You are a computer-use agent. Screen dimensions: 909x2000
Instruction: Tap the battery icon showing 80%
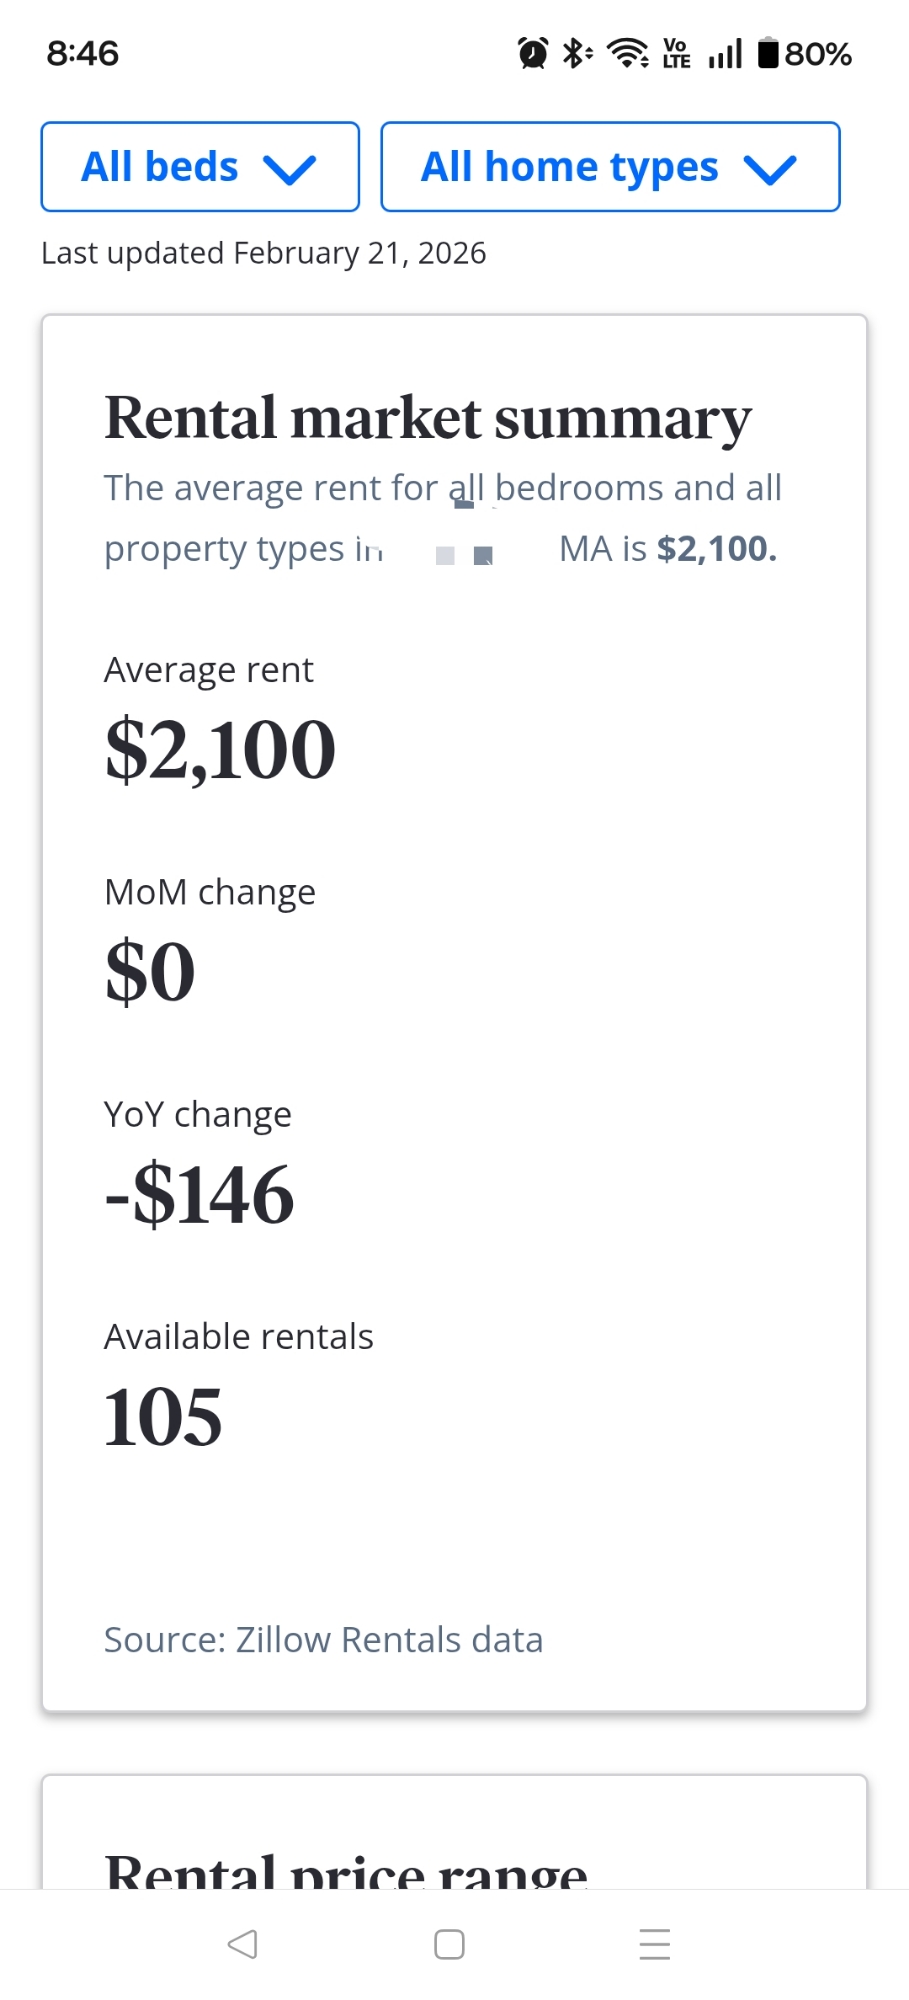click(x=768, y=53)
